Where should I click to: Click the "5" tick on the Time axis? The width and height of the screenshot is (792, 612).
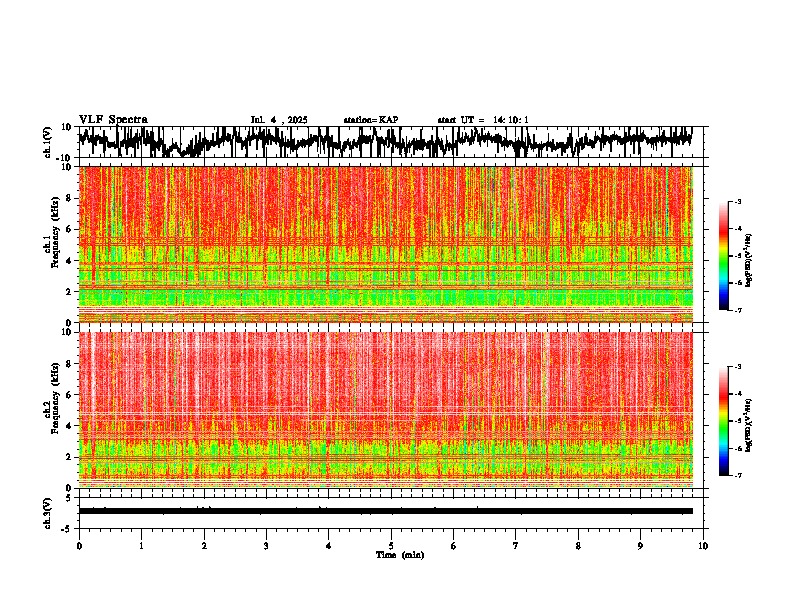[x=391, y=546]
